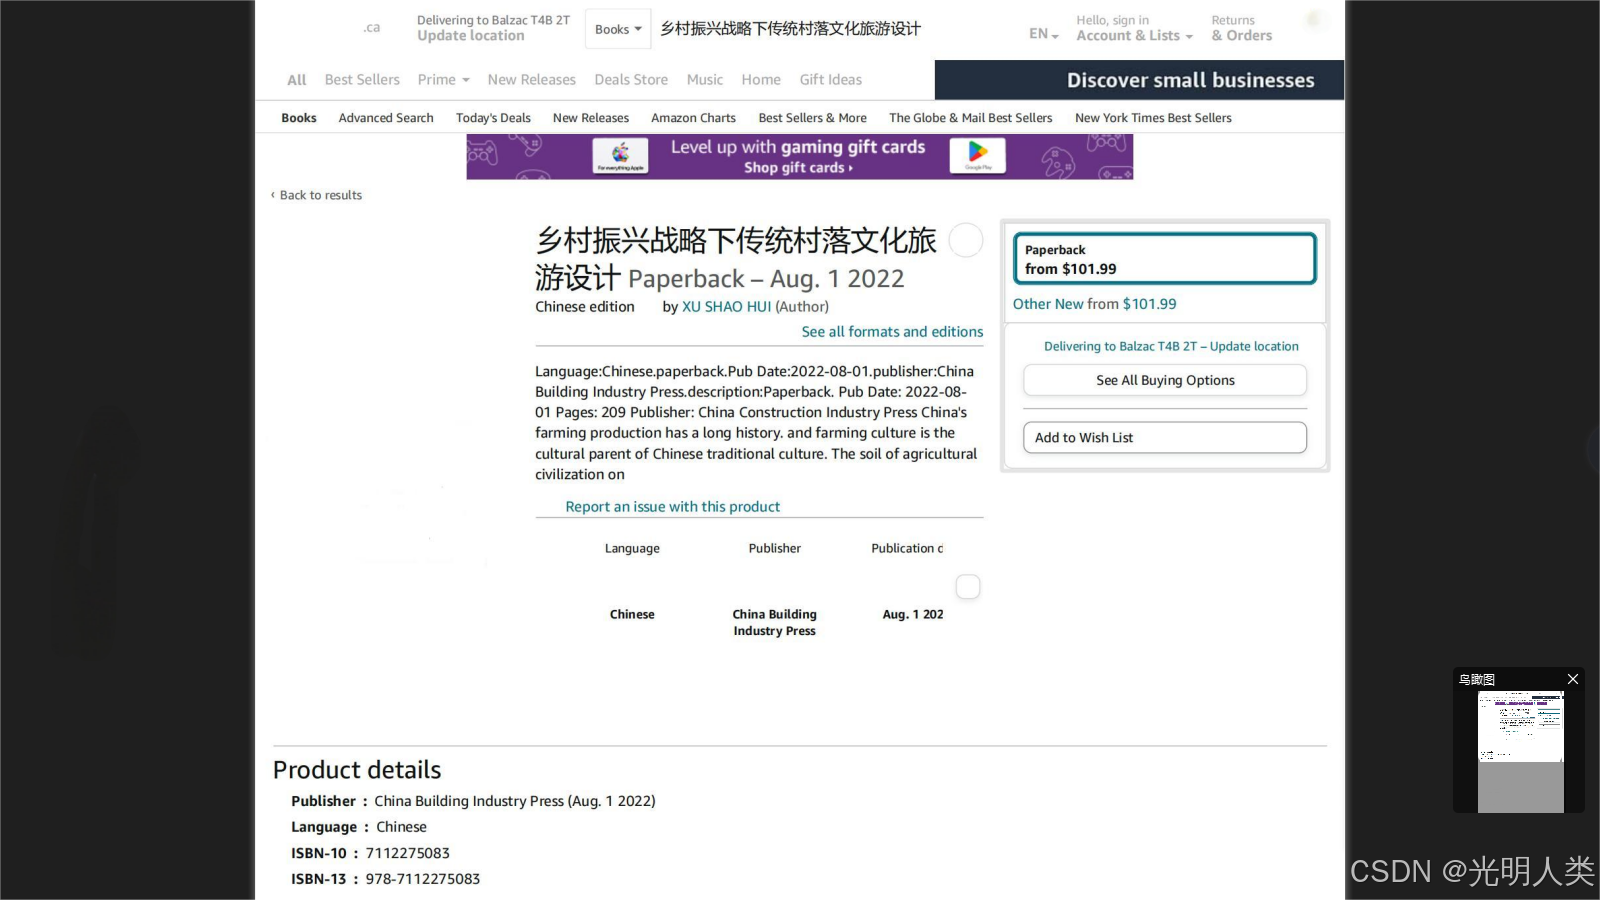The width and height of the screenshot is (1600, 900).
Task: Open Deals Store
Action: (631, 80)
